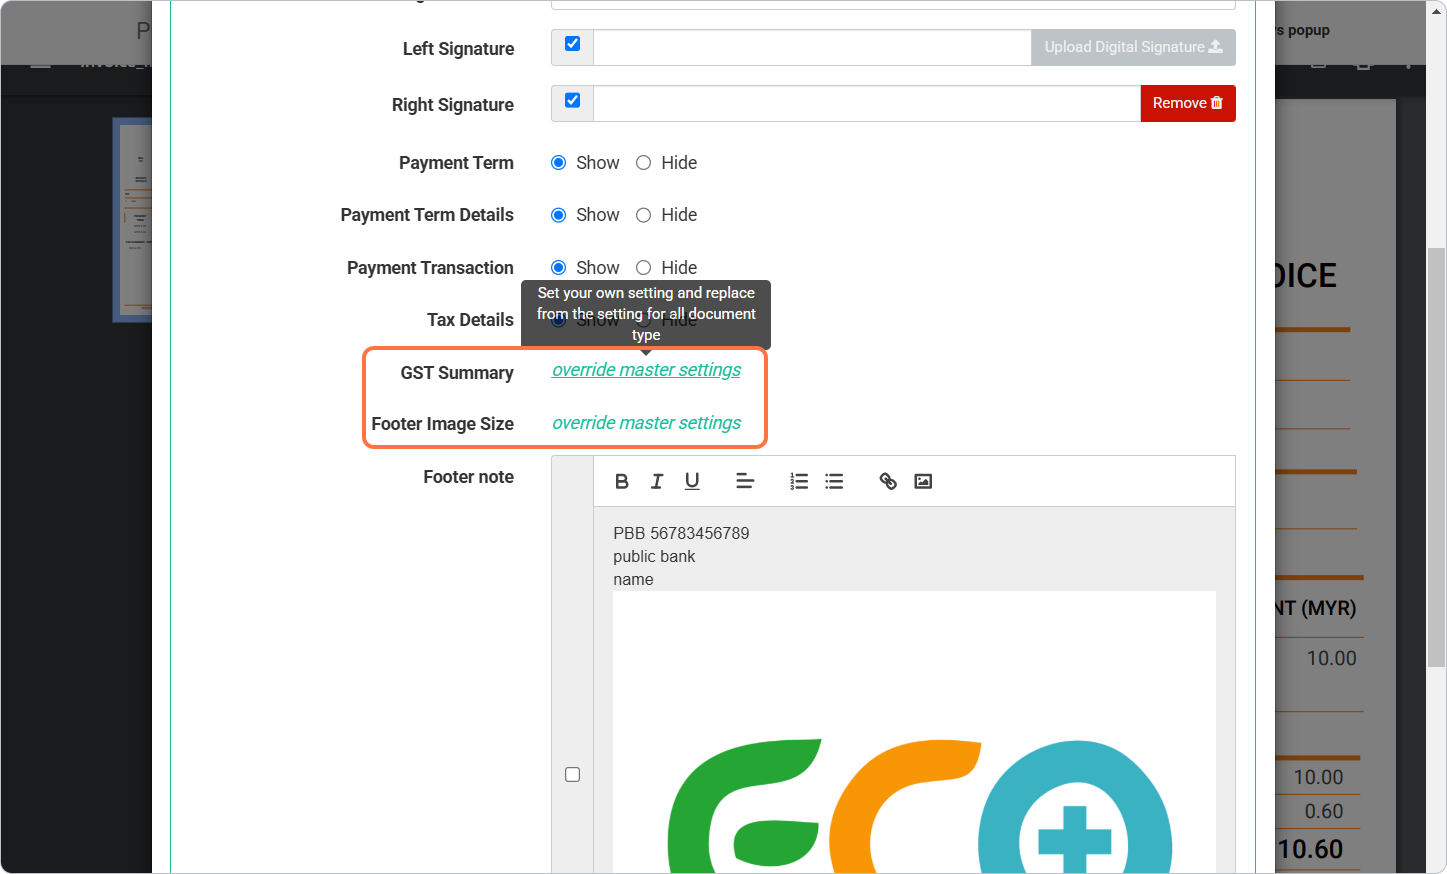
Task: Click the Left Signature input field
Action: click(x=812, y=47)
